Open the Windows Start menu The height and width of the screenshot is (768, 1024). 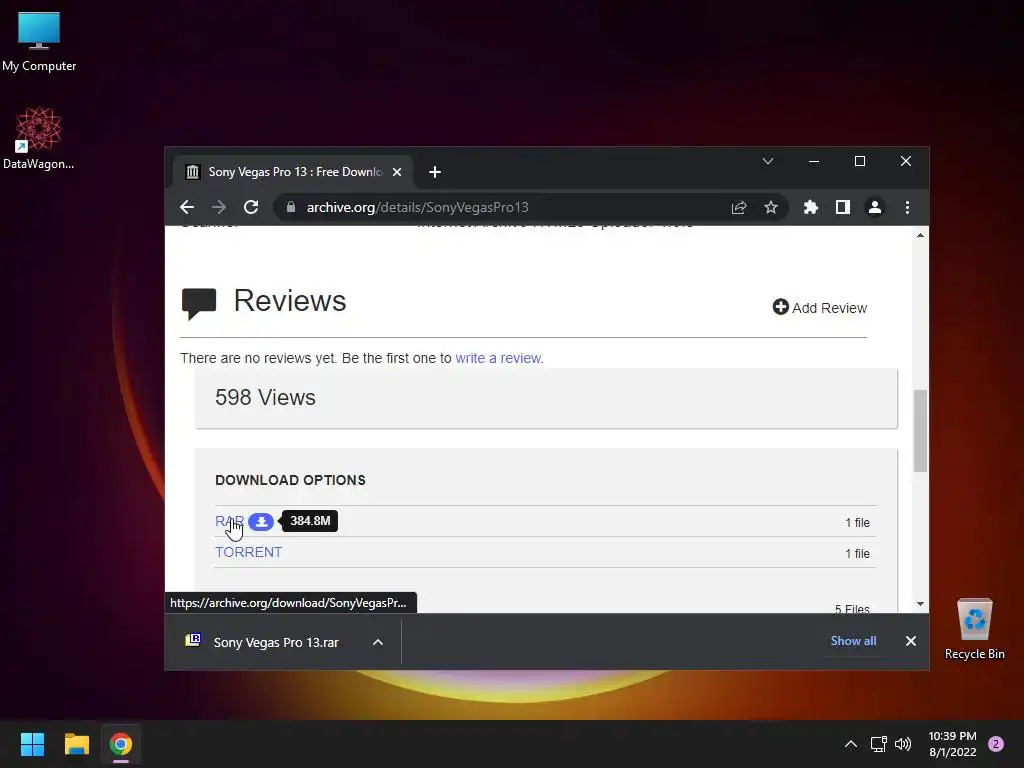[x=32, y=744]
